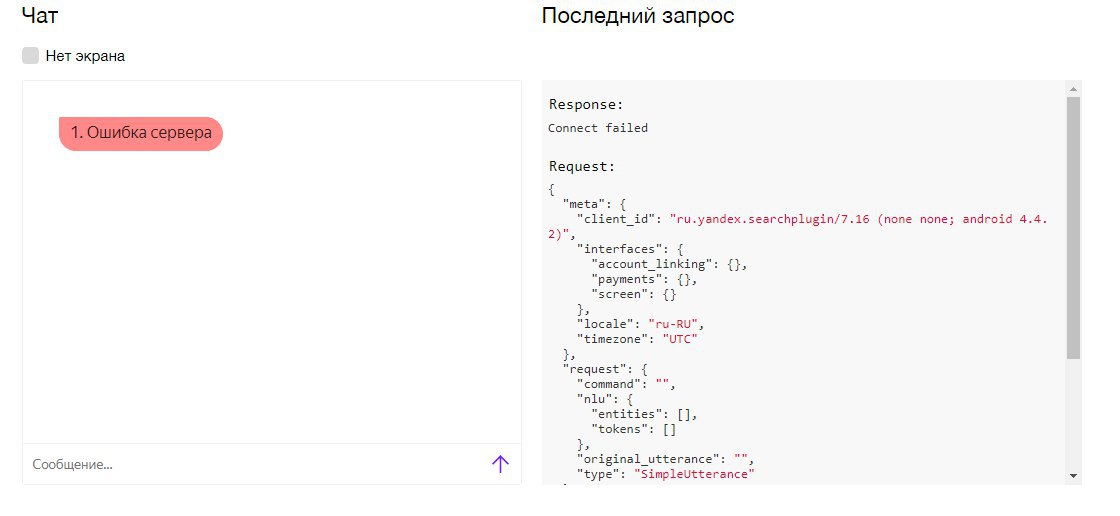1120x516 pixels.
Task: Click the "Нет экрана" label text
Action: tap(85, 56)
